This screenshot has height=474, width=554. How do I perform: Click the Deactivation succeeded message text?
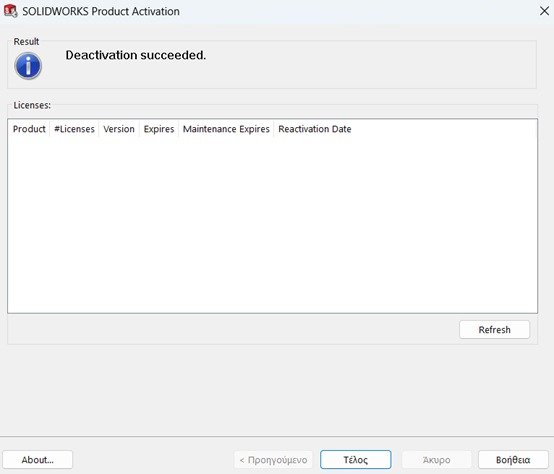point(136,55)
